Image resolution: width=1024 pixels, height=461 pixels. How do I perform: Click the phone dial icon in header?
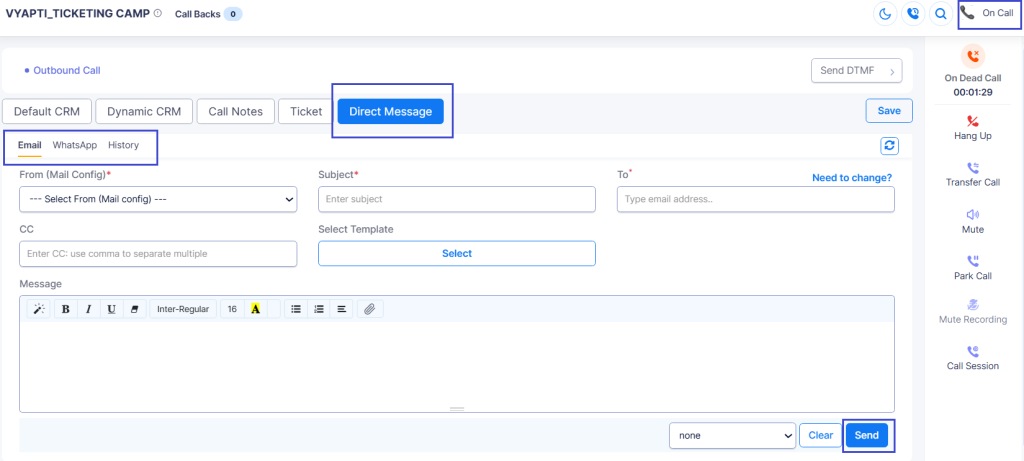913,14
